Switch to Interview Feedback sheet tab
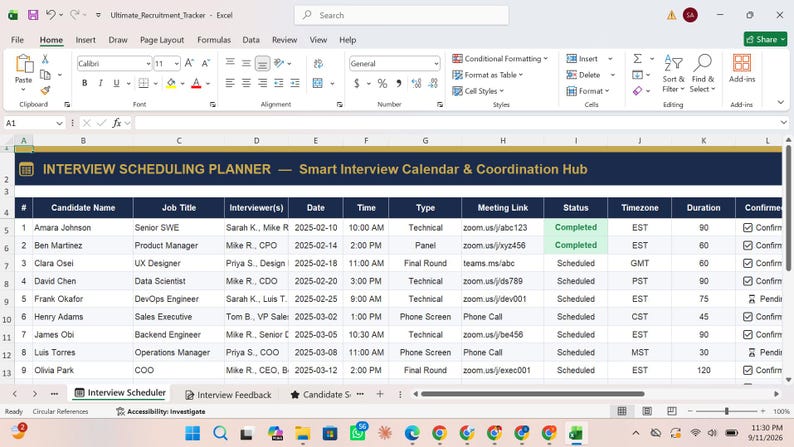The width and height of the screenshot is (794, 447). pyautogui.click(x=228, y=394)
